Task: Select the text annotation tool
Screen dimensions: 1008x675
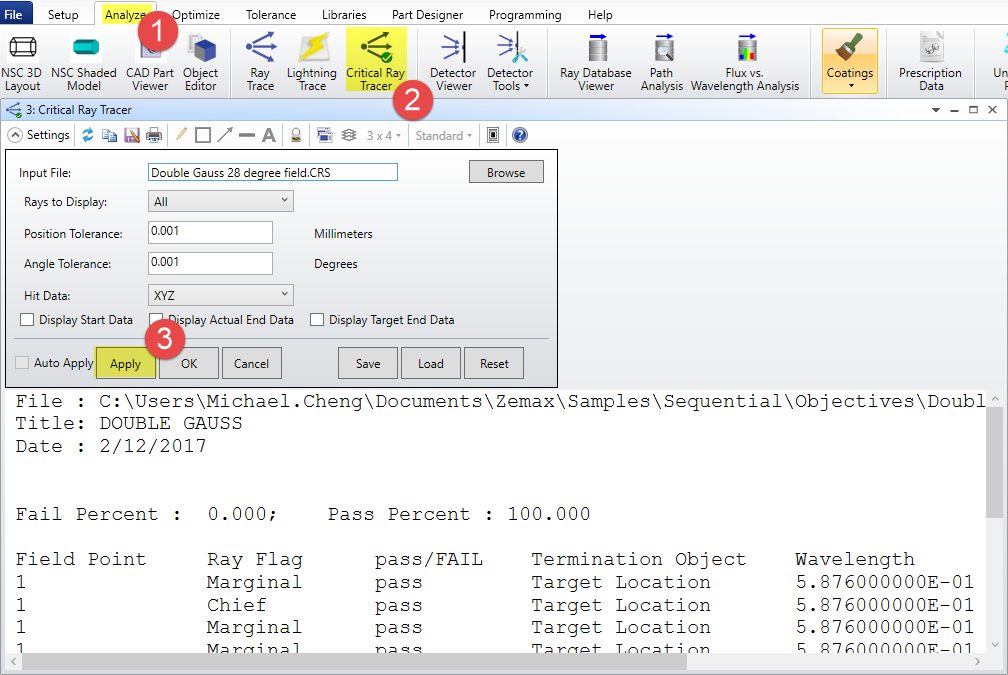Action: 269,135
